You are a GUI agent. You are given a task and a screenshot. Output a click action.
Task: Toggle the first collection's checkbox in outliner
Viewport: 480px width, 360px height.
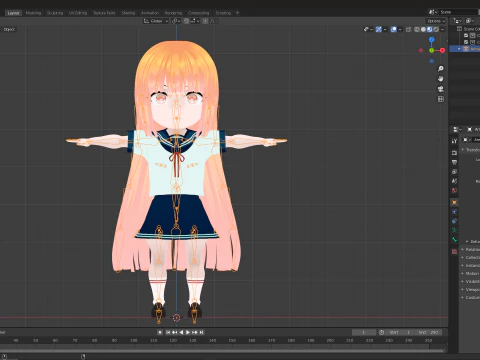coord(466,35)
